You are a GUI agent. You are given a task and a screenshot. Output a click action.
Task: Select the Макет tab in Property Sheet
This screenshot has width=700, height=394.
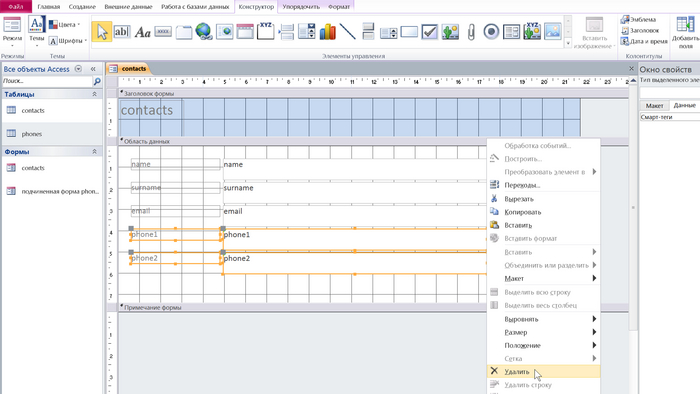654,105
